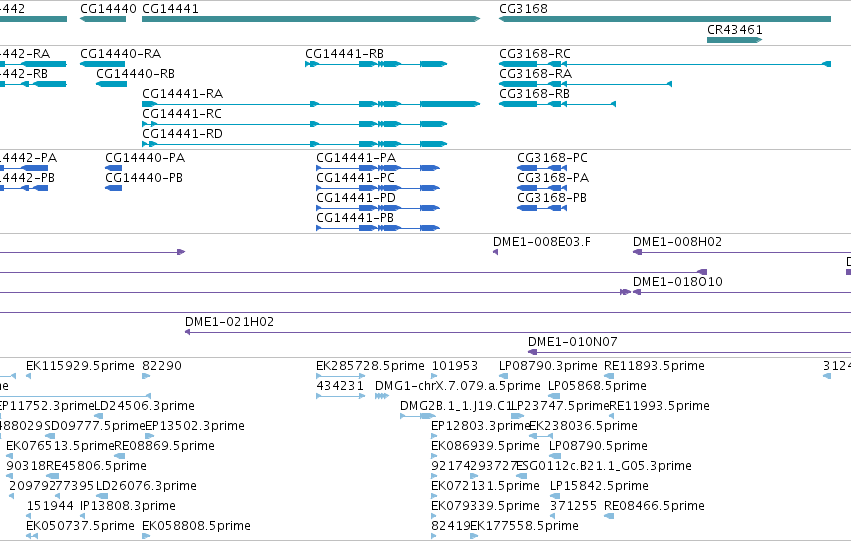Select EST EP13502.3prime
The image size is (851, 541).
(x=149, y=436)
